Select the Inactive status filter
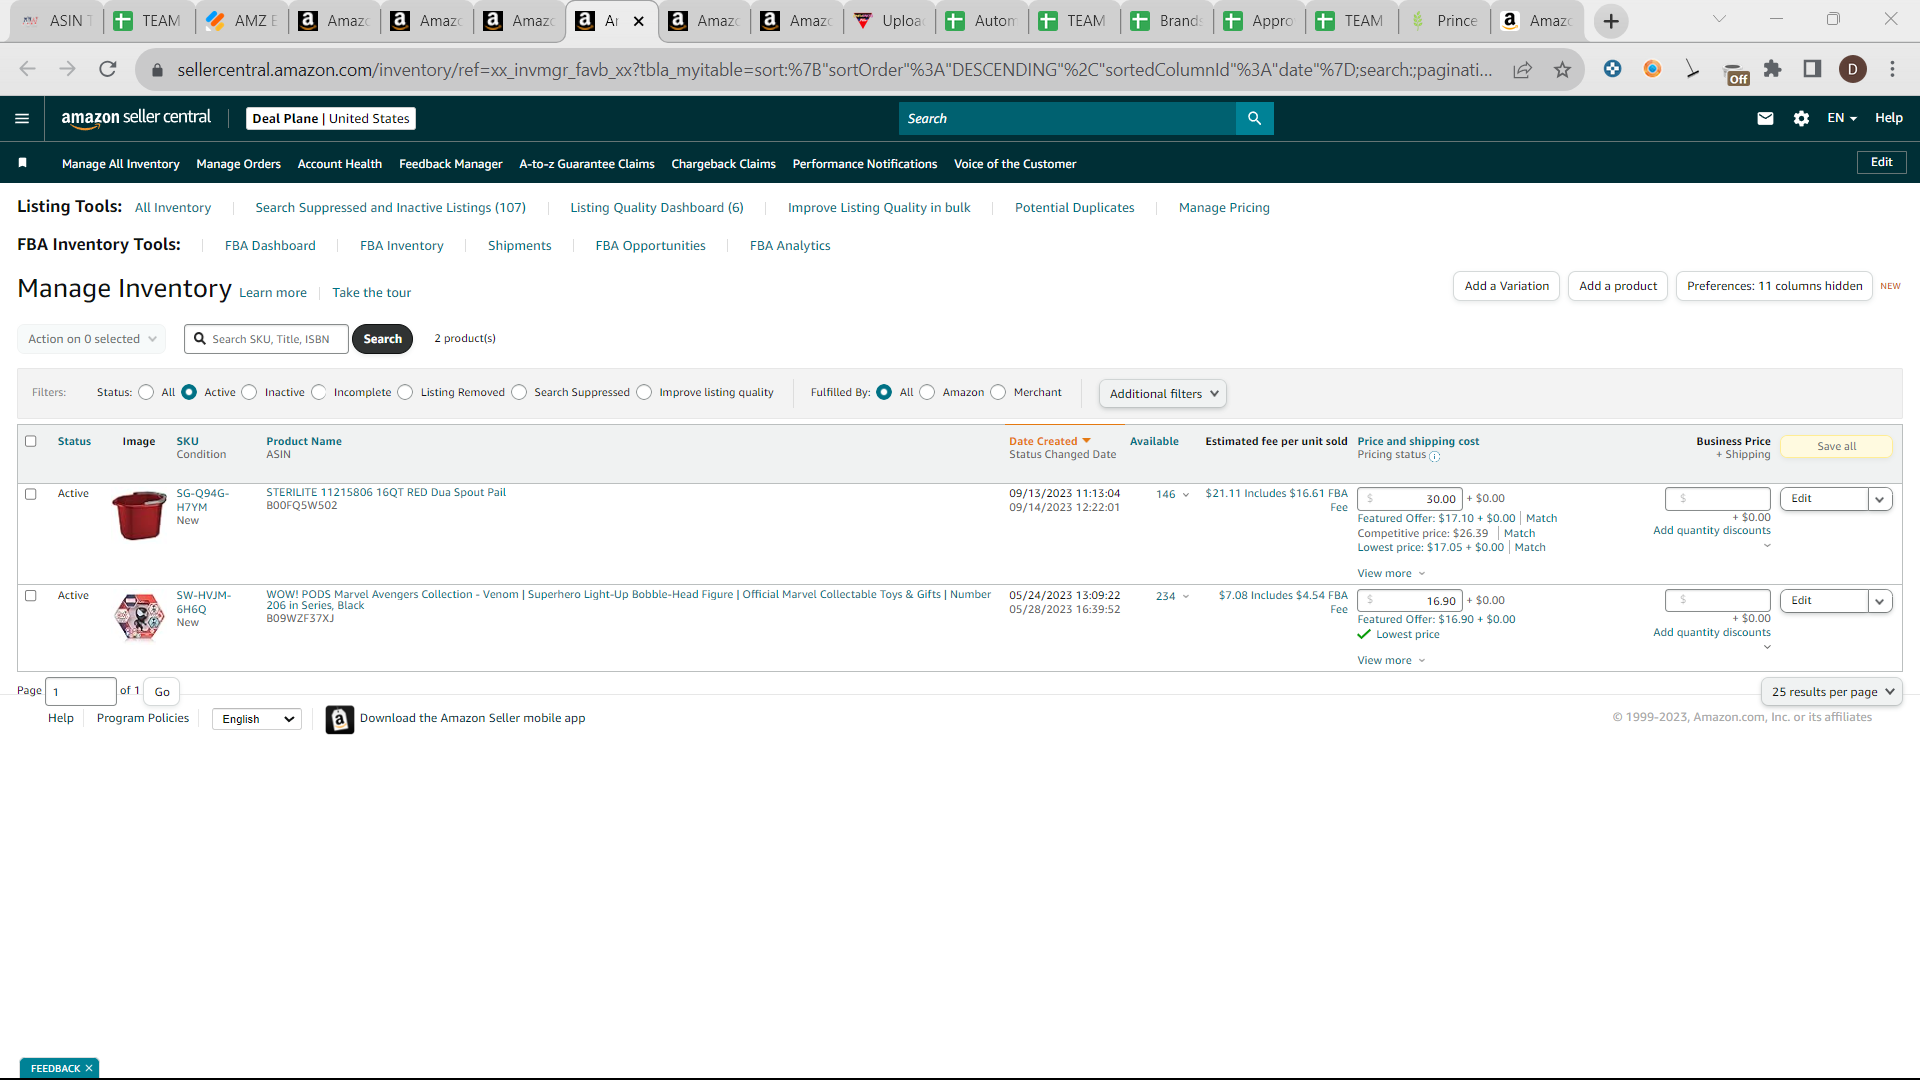Image resolution: width=1920 pixels, height=1080 pixels. (249, 392)
